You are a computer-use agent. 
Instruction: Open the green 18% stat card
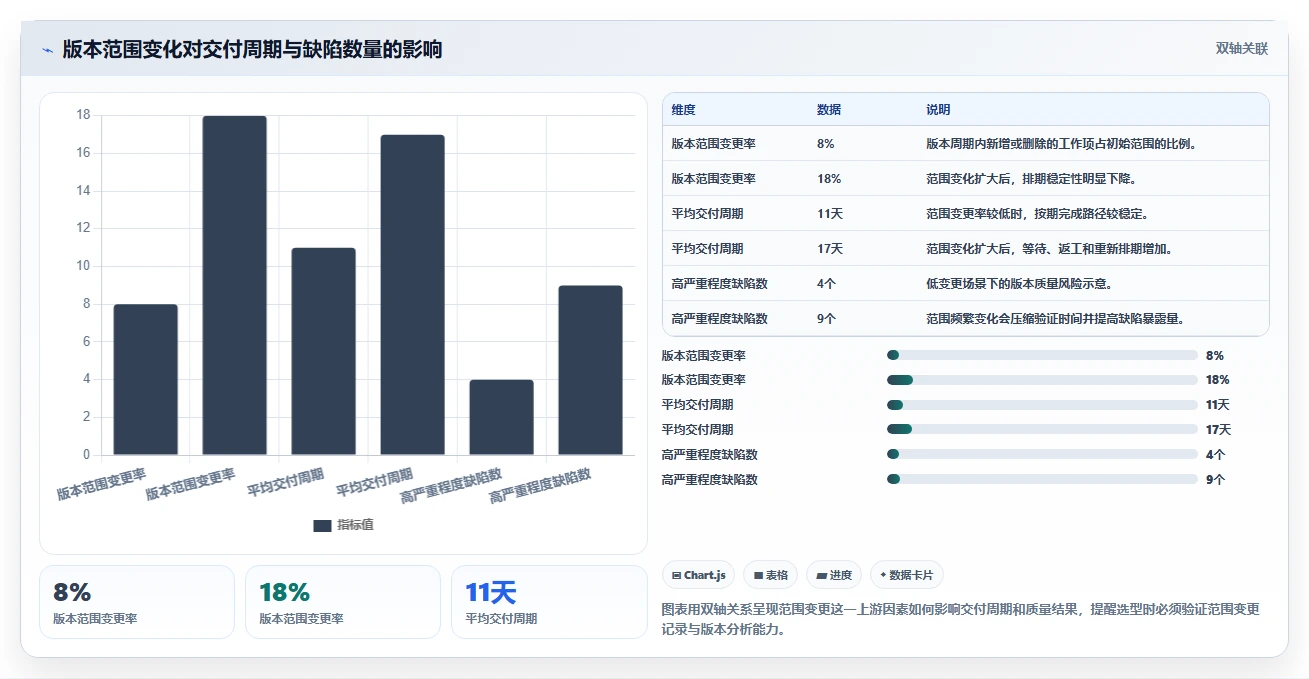point(343,602)
